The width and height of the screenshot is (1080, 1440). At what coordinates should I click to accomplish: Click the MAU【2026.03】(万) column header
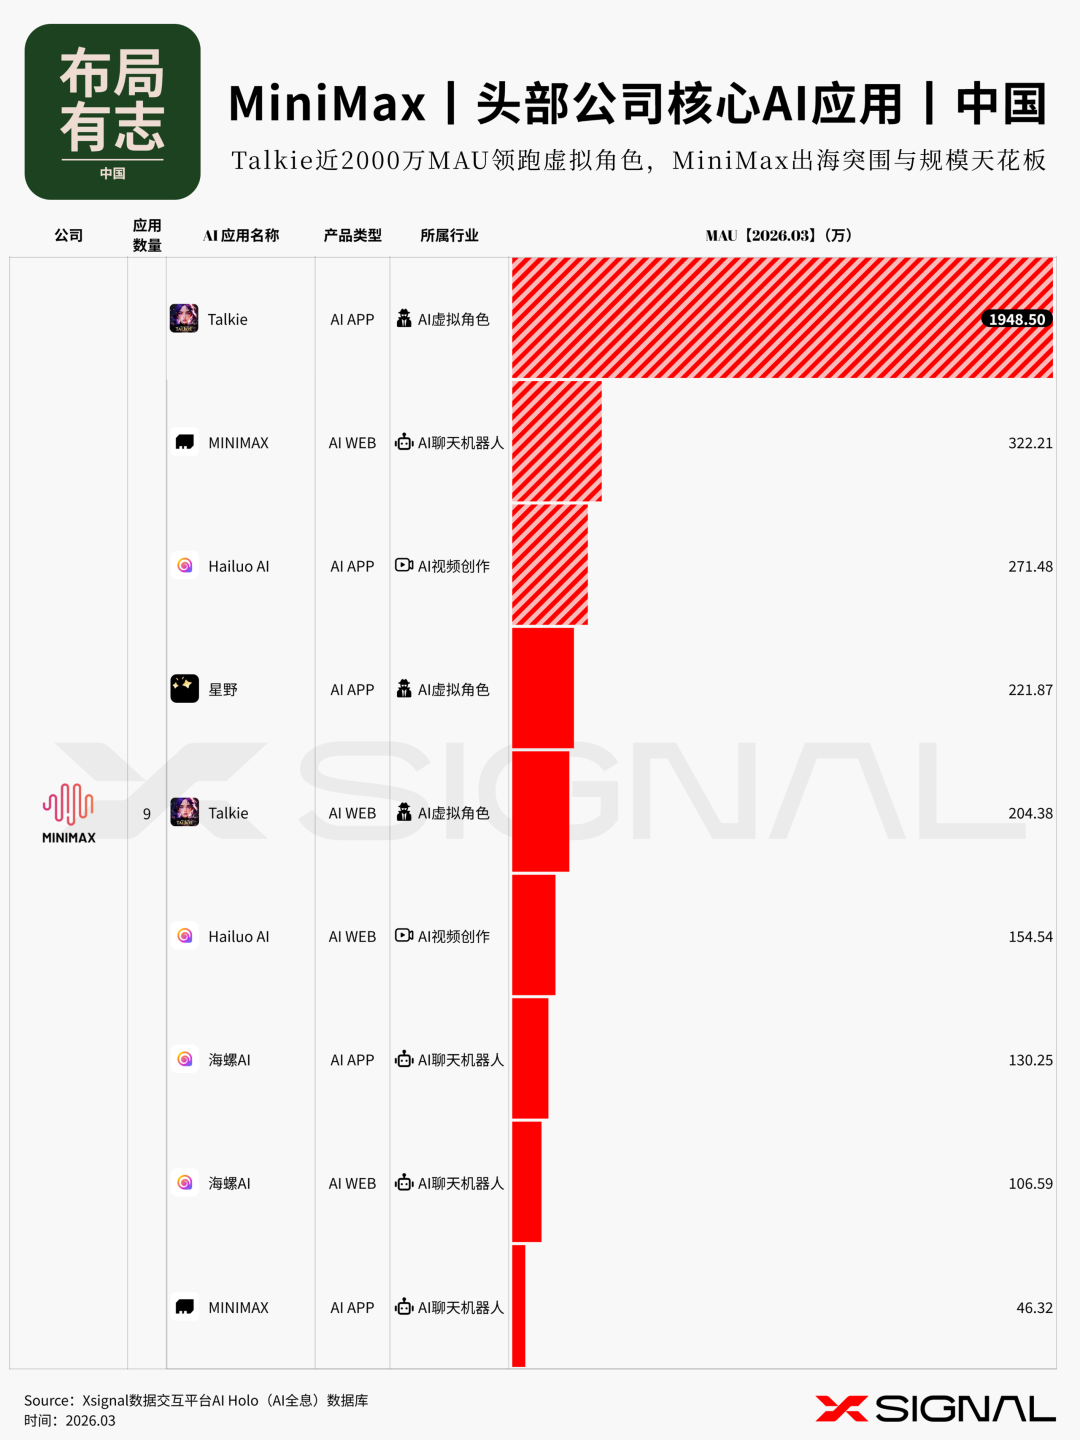click(779, 236)
